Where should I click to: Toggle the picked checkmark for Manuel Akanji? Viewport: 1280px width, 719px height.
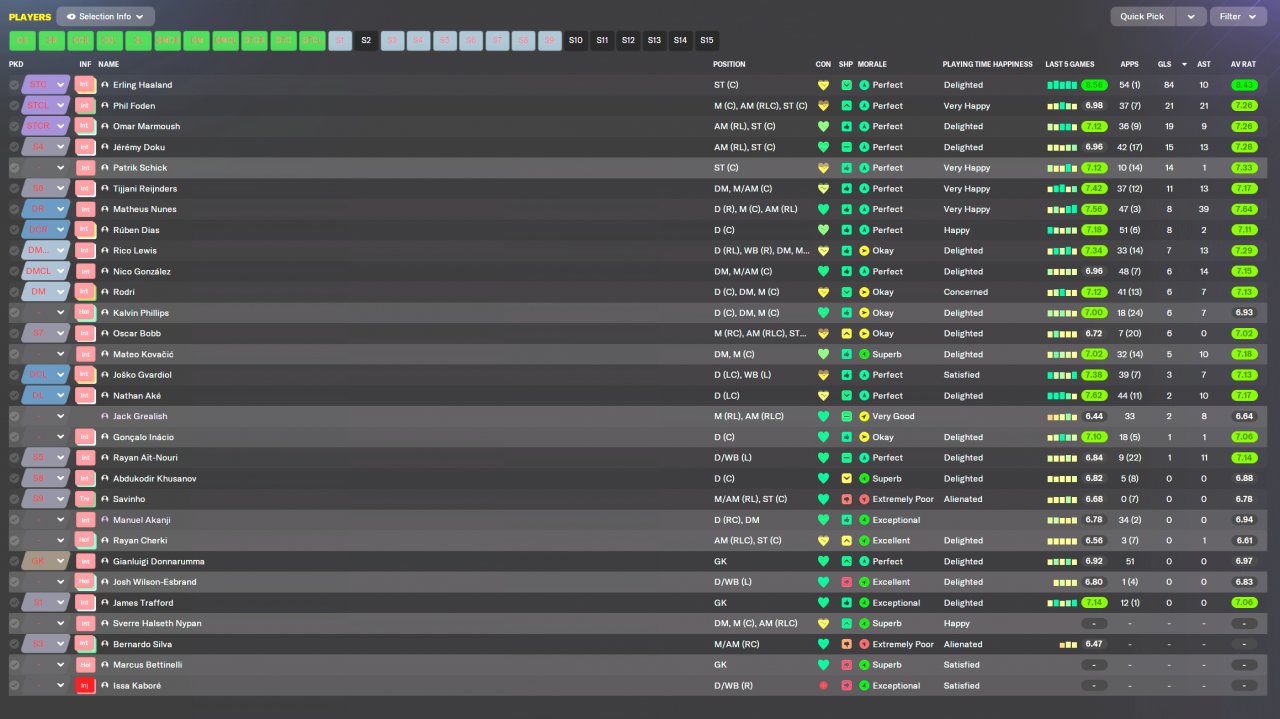[14, 520]
